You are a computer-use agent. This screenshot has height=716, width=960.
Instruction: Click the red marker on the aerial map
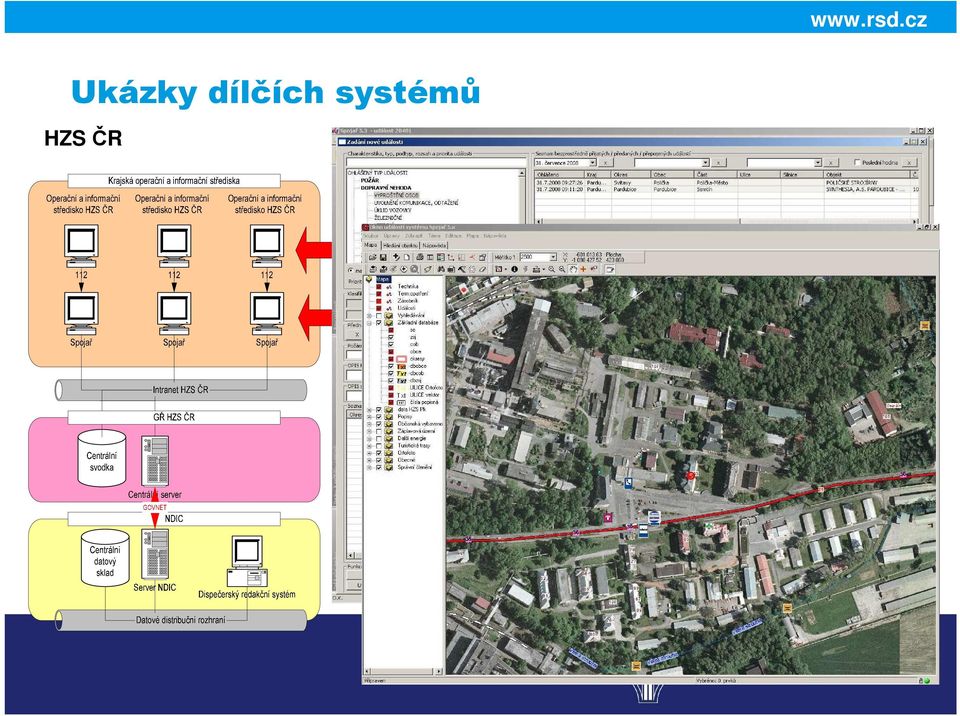[x=691, y=475]
